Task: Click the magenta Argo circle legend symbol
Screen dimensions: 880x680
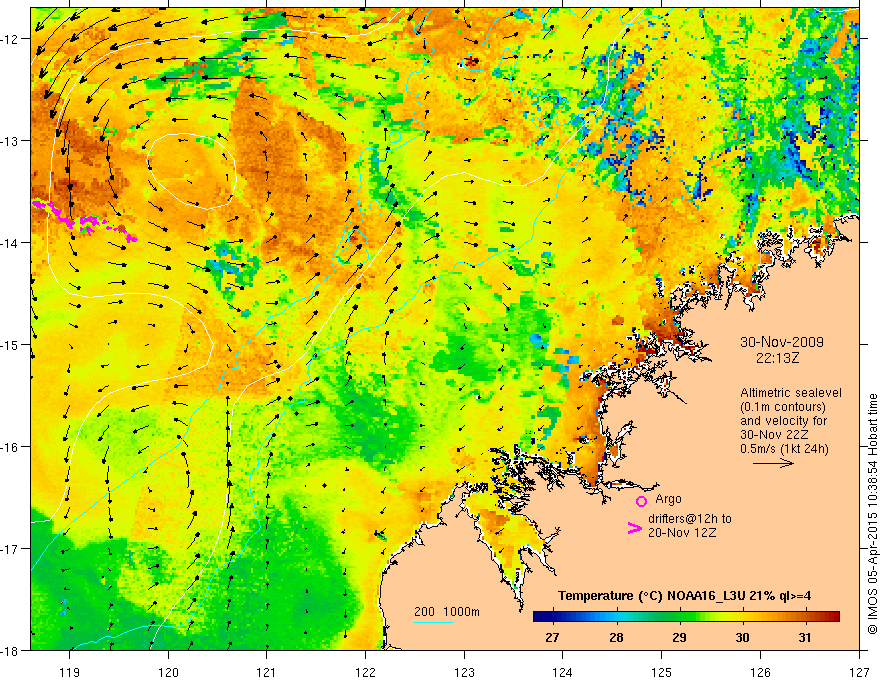Action: tap(641, 501)
